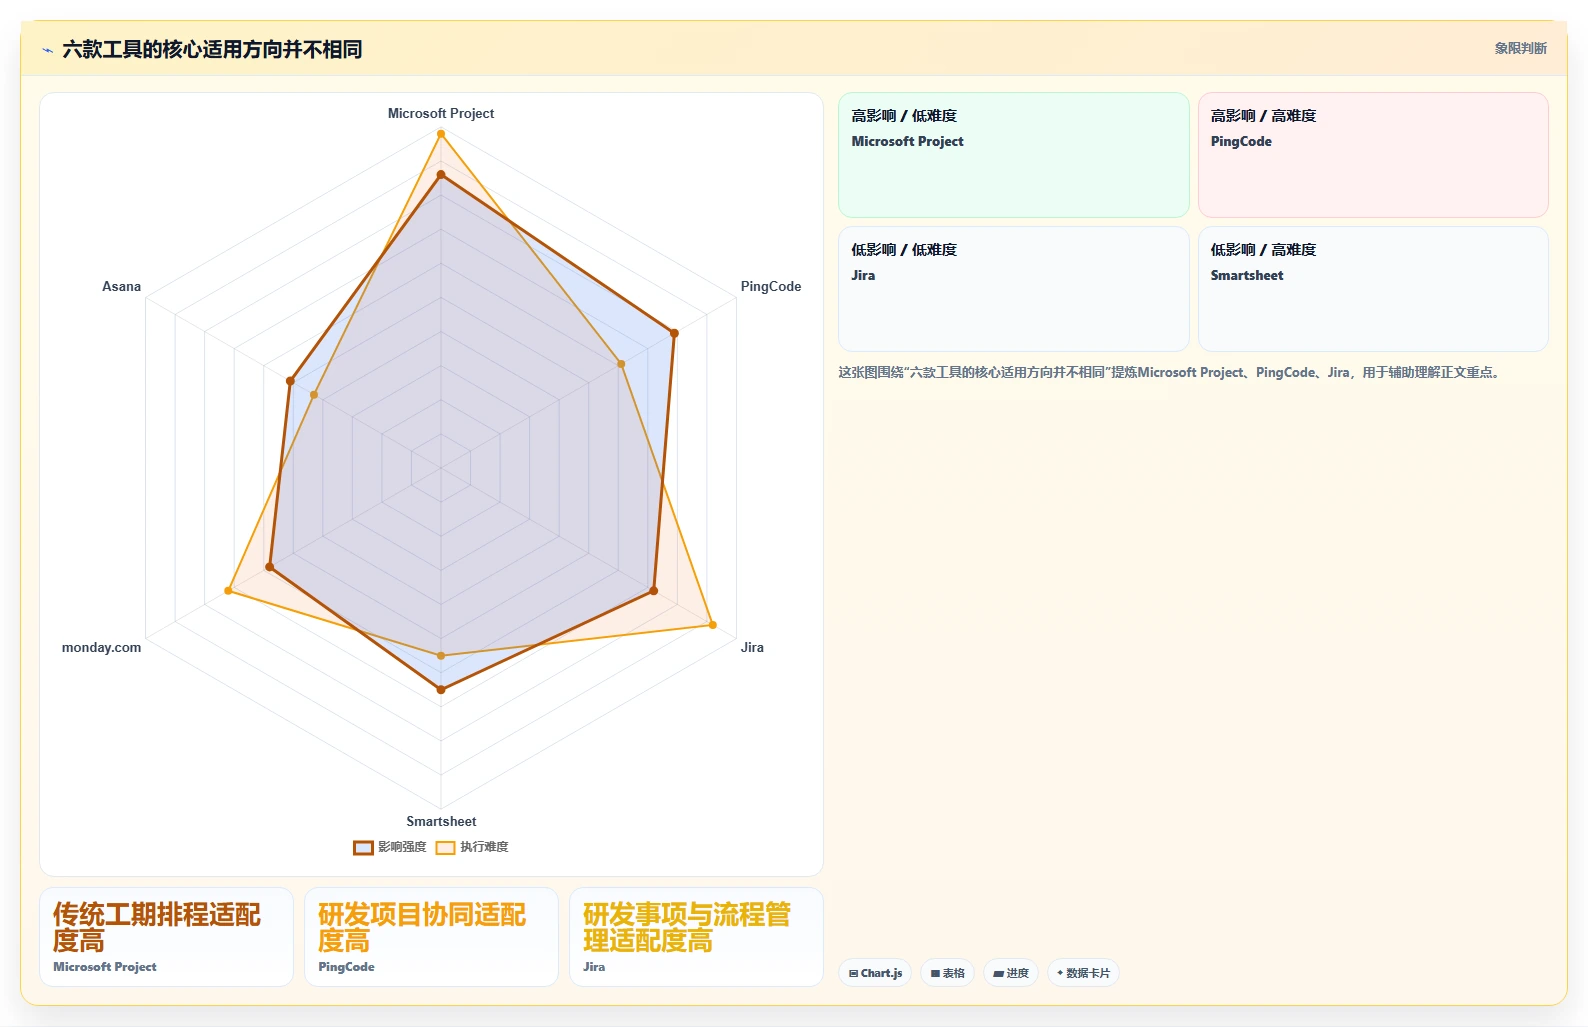Click the orange 执行难度 point on monday.com axis
1588x1027 pixels.
228,591
